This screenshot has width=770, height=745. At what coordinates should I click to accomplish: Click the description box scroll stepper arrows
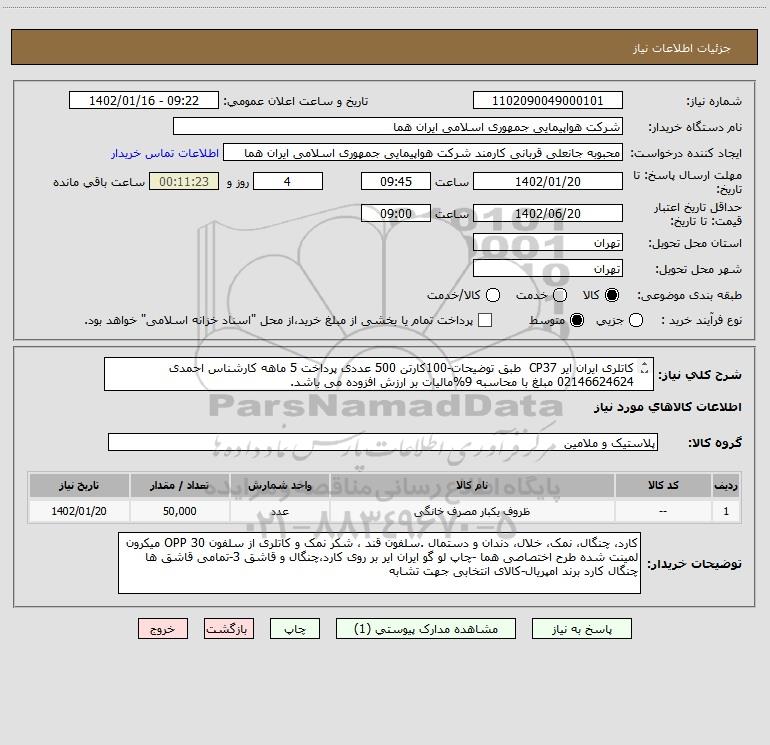pos(645,367)
